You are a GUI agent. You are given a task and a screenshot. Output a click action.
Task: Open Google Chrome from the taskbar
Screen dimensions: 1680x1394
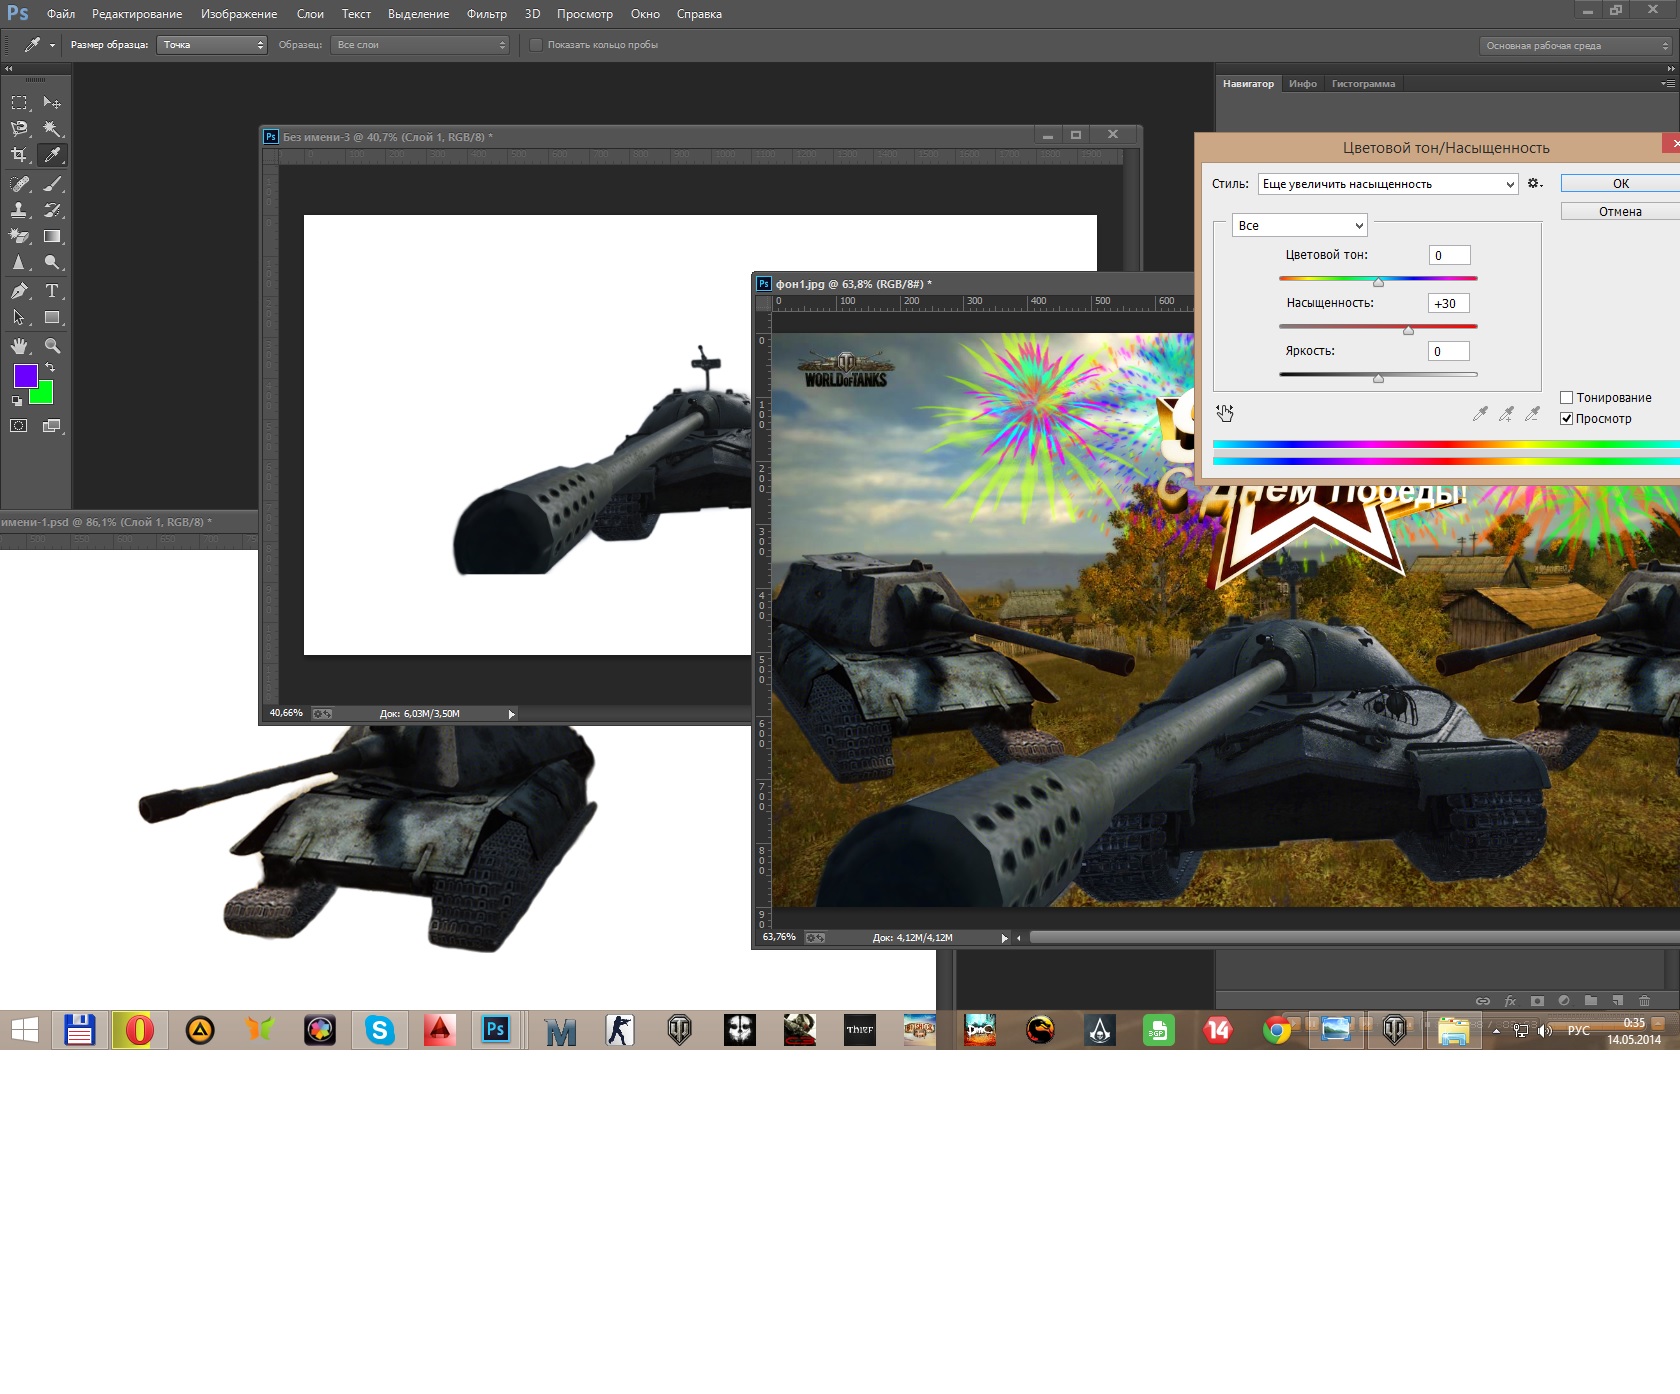(1276, 1030)
